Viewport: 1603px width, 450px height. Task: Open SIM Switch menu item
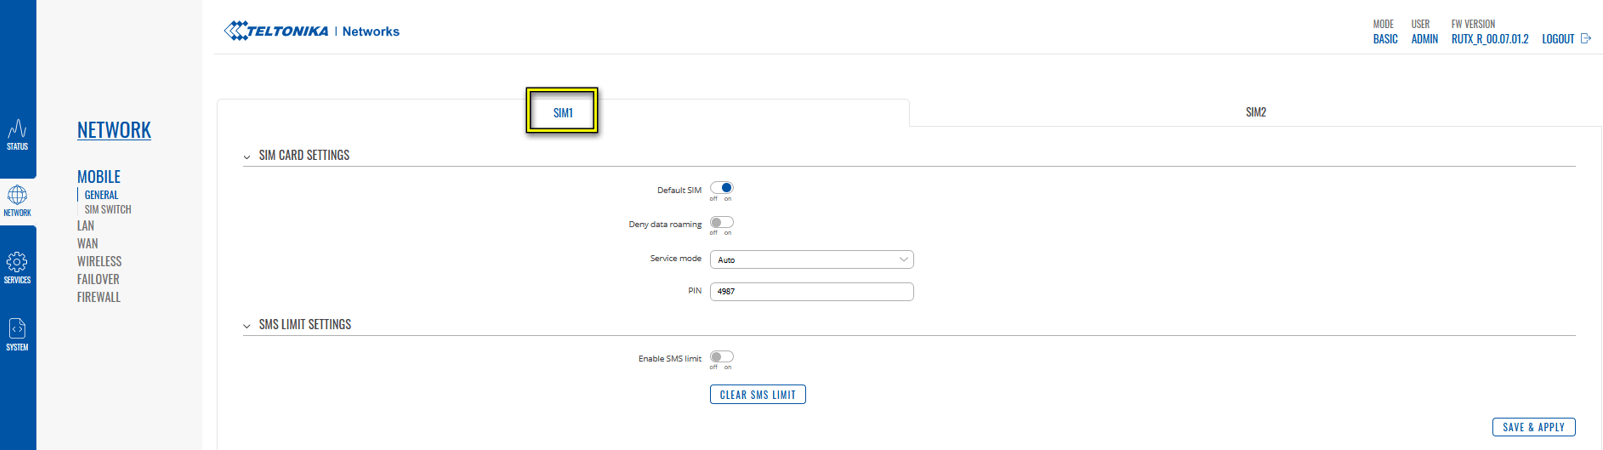[x=108, y=210]
